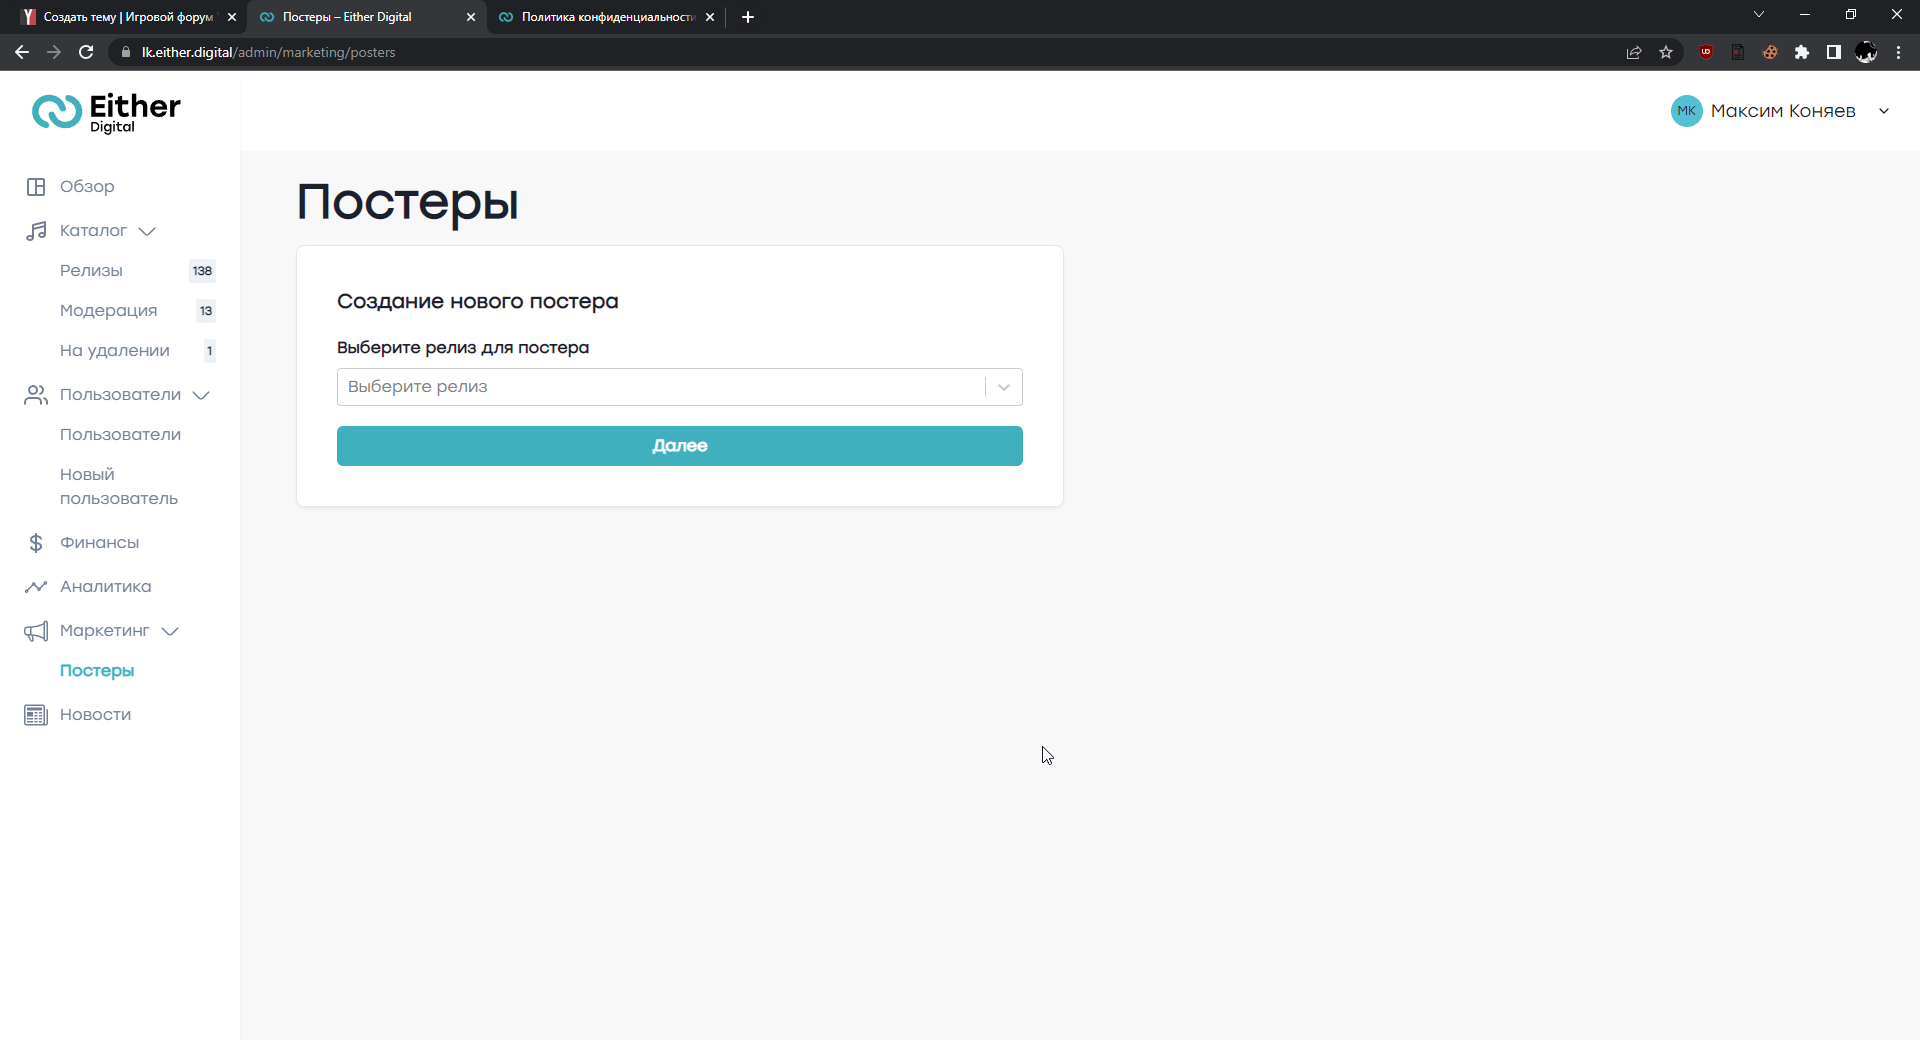
Task: Reload the page with refresh icon
Action: point(86,52)
